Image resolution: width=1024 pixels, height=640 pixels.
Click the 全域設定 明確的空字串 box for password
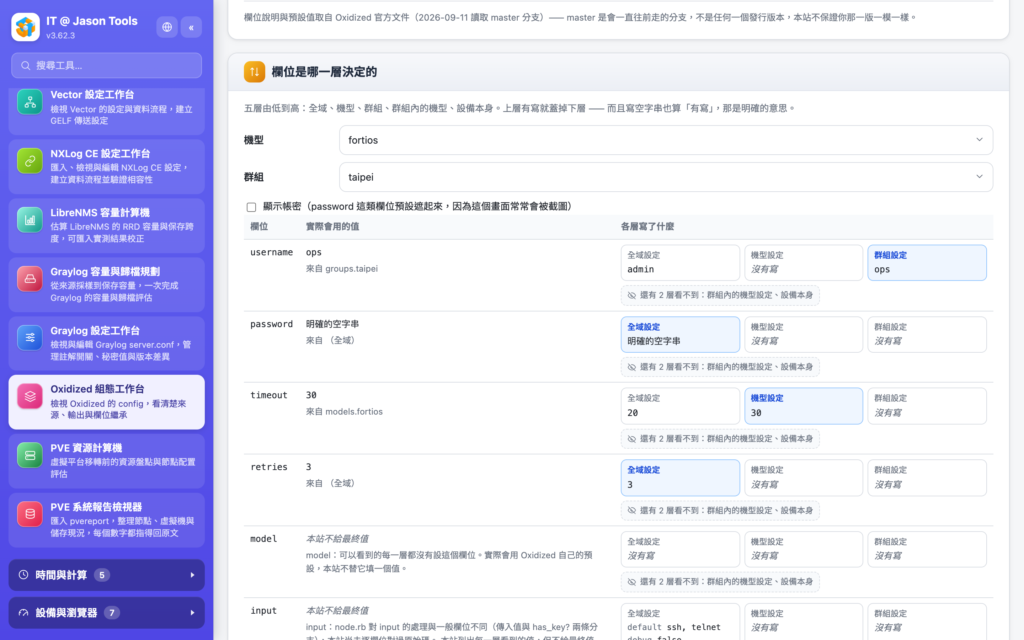coord(680,334)
